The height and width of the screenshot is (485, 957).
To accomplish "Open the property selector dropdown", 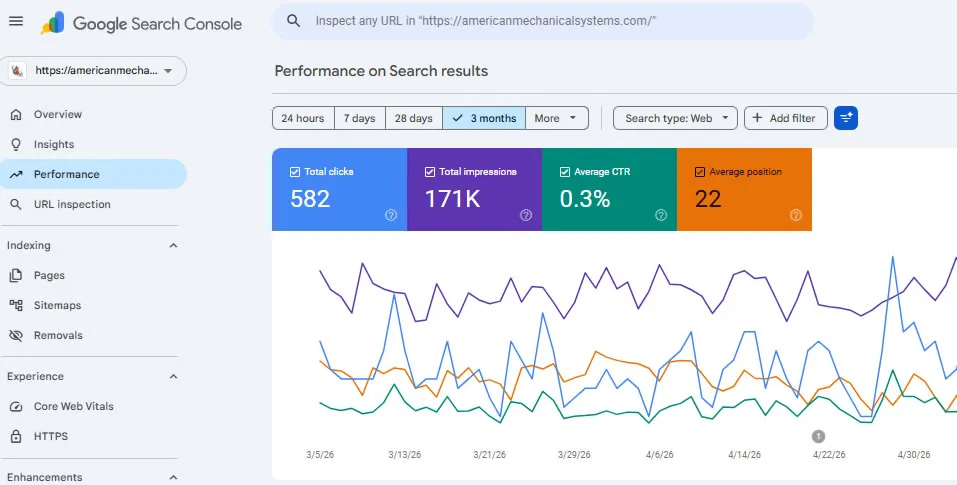I will 93,71.
